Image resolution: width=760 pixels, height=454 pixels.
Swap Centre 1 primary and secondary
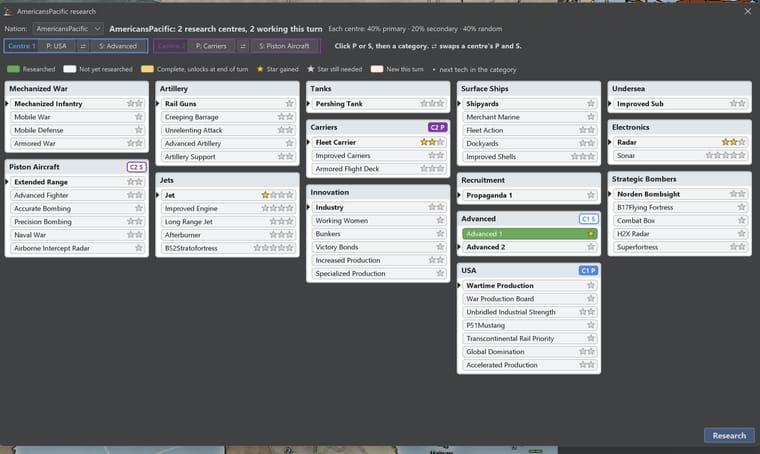(83, 46)
